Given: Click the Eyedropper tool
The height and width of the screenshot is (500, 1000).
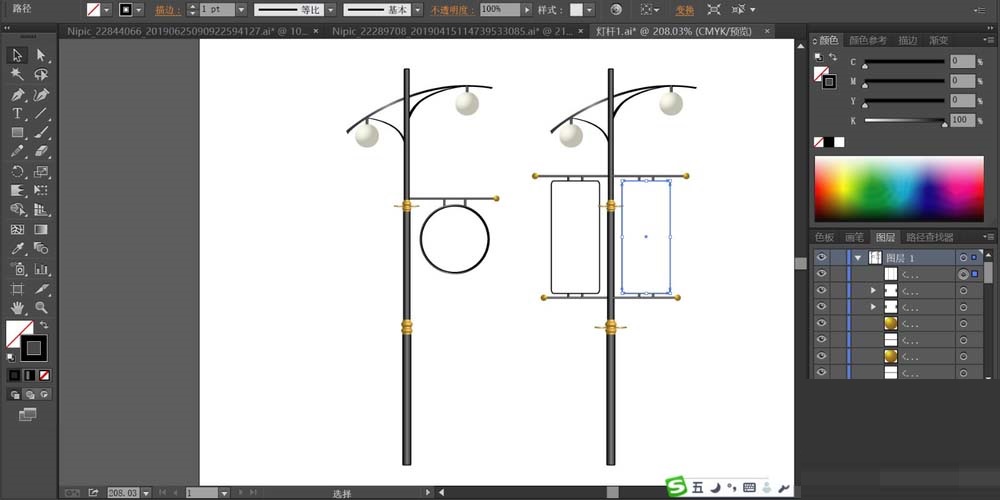Looking at the screenshot, I should coord(18,249).
